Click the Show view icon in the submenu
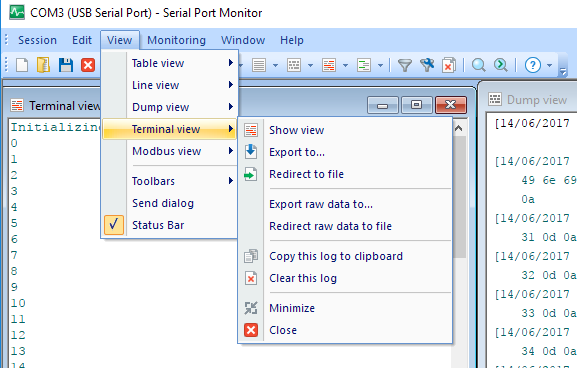This screenshot has width=577, height=368. [x=251, y=130]
